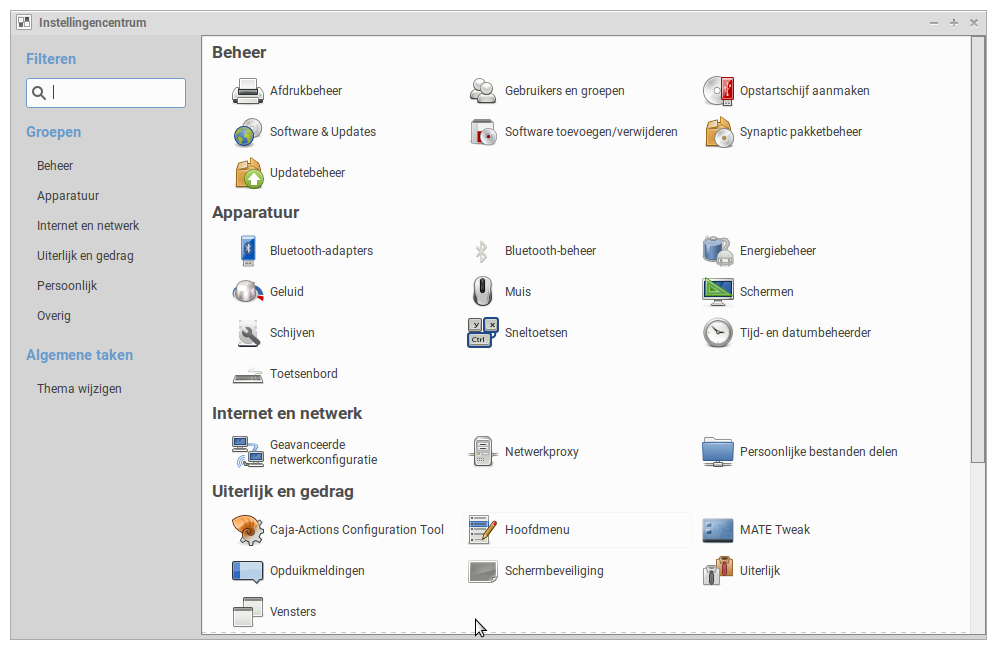Click the Tijd- en datumbeheerder clock icon
This screenshot has height=650, width=997.
tap(718, 333)
